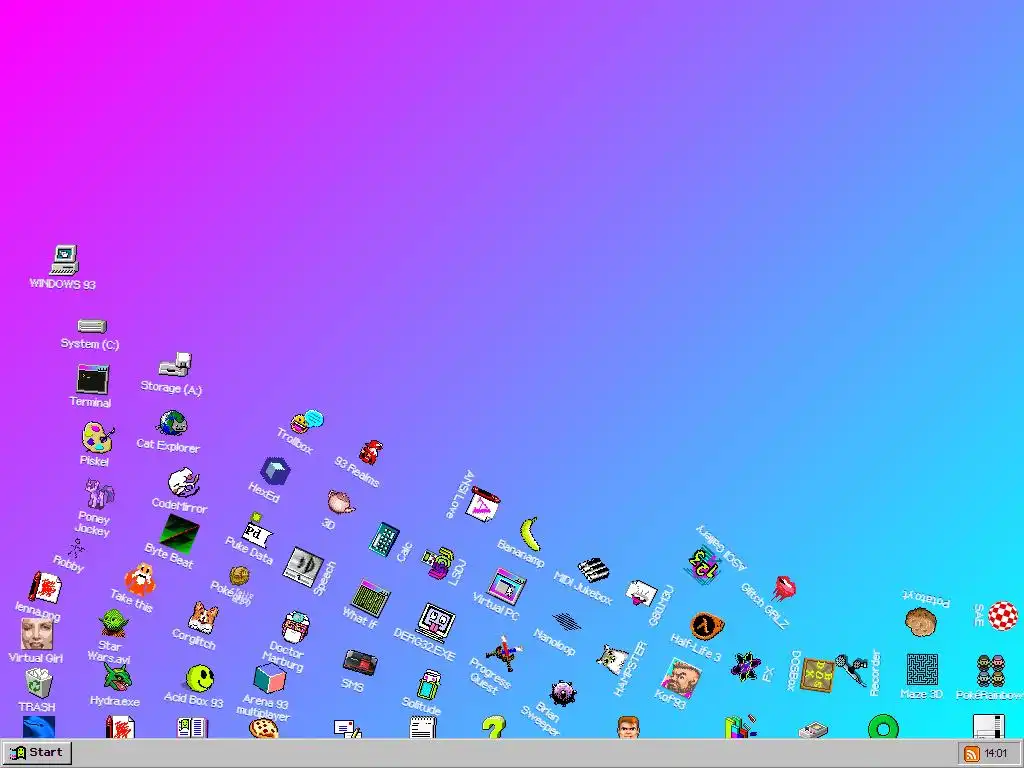Open the Calc calculator icon
The image size is (1024, 768).
[384, 539]
